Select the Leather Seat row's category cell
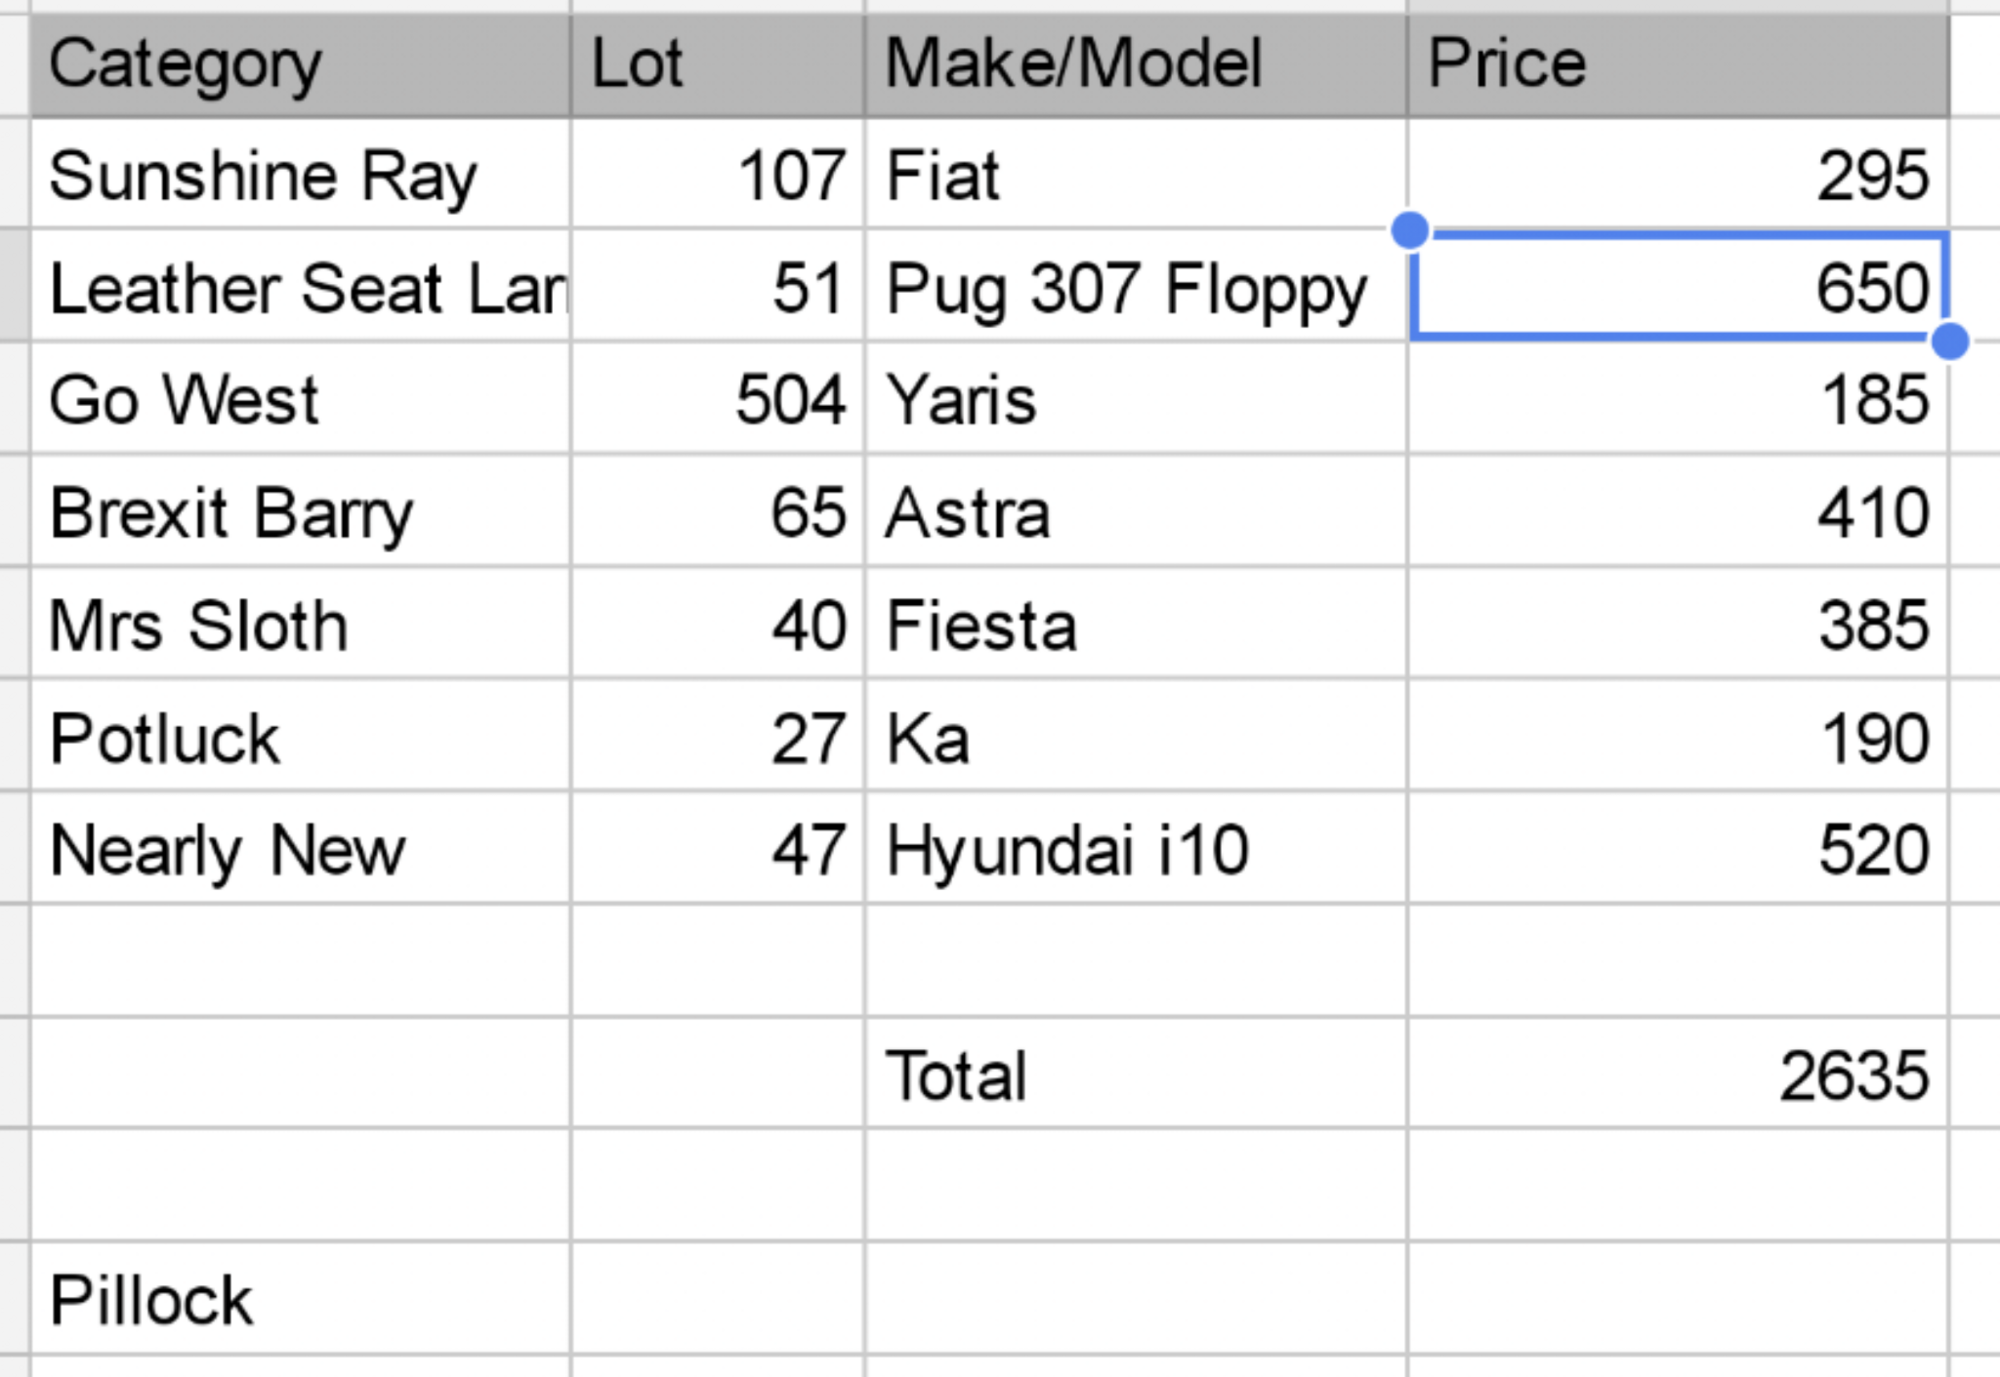 [x=301, y=287]
